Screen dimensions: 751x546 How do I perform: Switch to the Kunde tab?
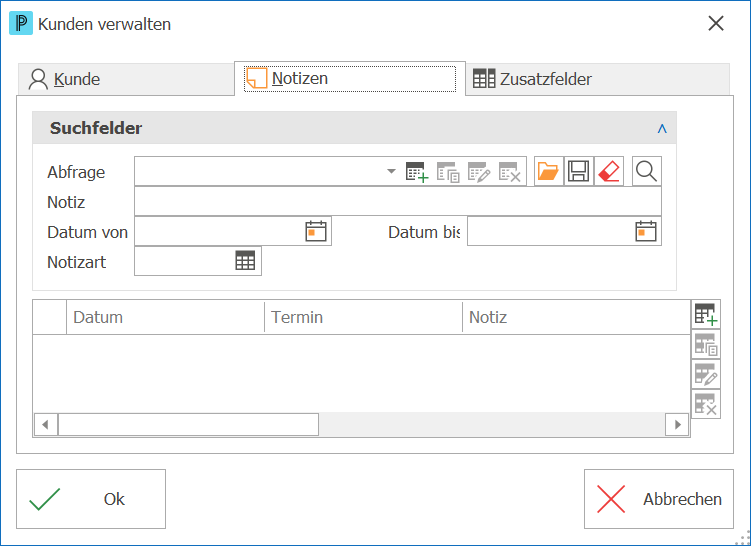pyautogui.click(x=126, y=79)
